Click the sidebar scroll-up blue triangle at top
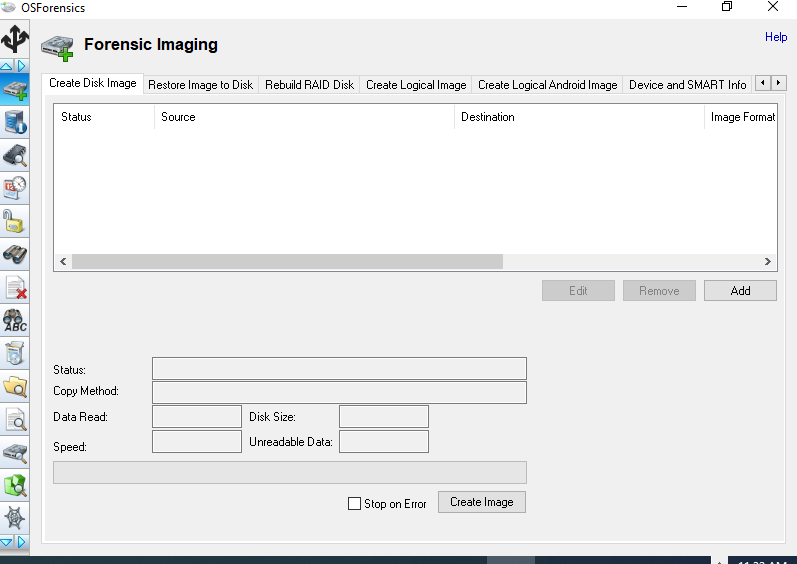 point(7,66)
